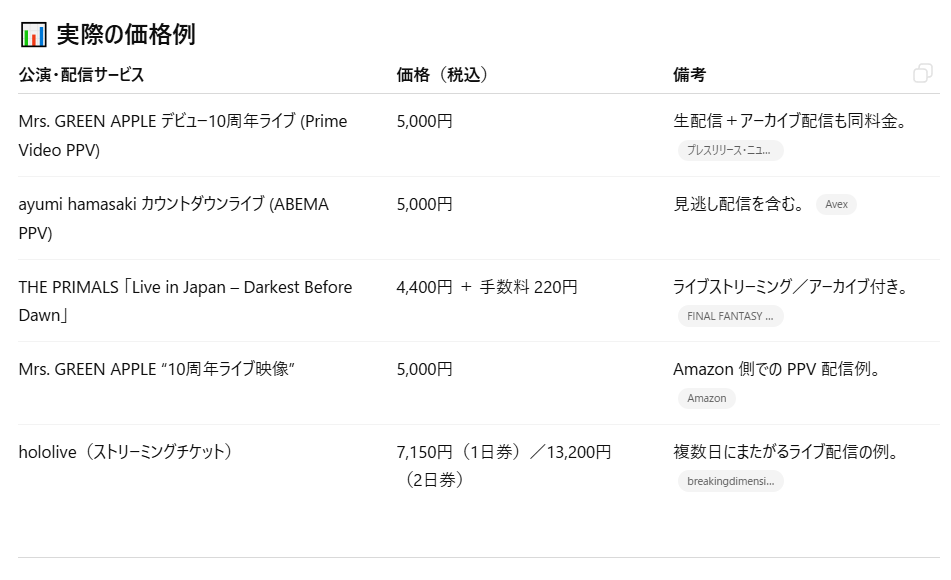951x580 pixels.
Task: Open the Amazon source chip
Action: 706,398
